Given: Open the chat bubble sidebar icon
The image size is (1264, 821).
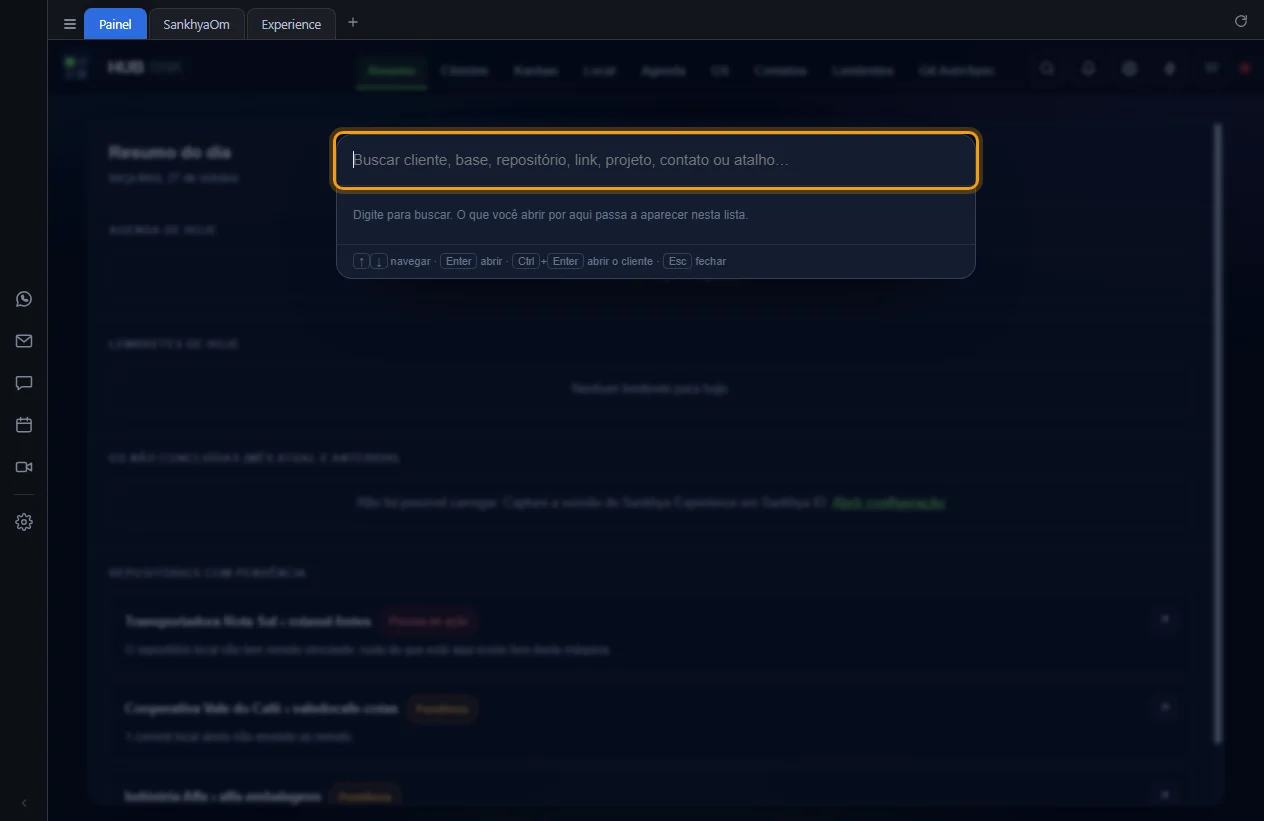Looking at the screenshot, I should pos(24,383).
